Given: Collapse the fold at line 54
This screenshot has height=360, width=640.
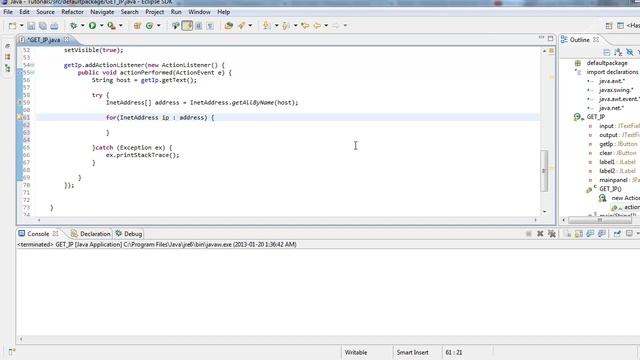Looking at the screenshot, I should [33, 65].
